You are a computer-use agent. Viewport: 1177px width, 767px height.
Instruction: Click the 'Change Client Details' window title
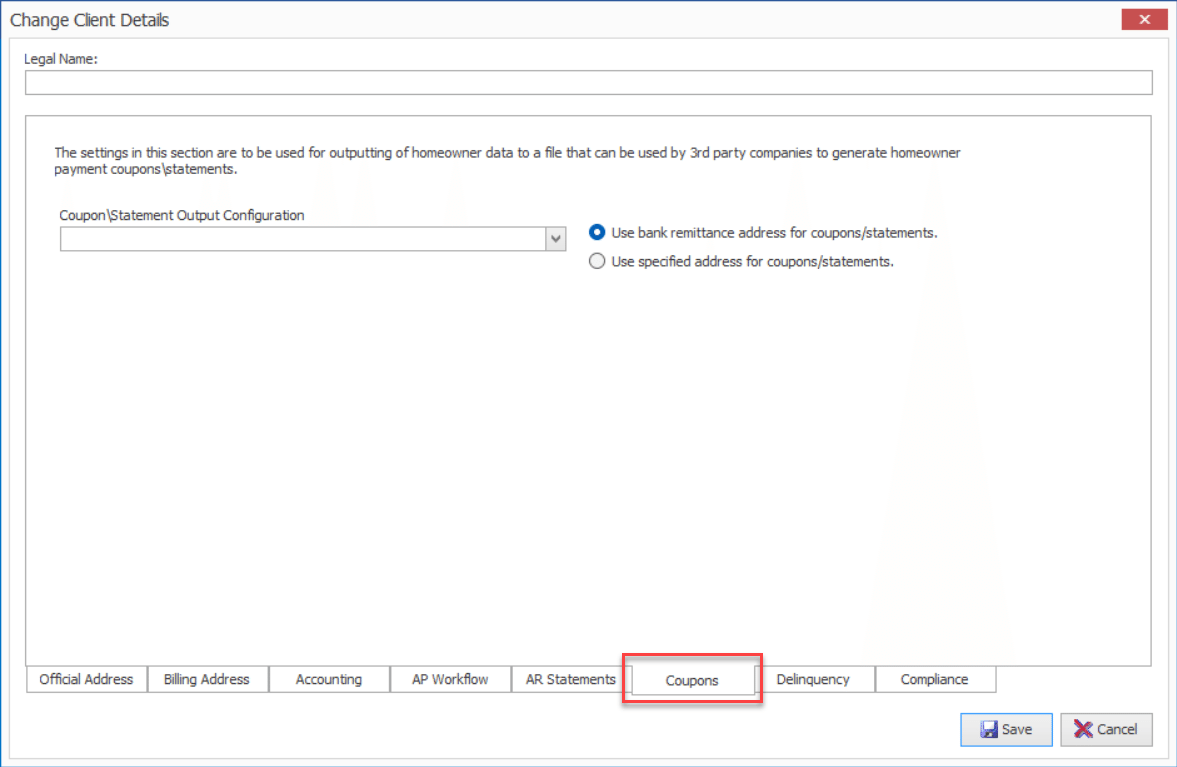tap(89, 20)
